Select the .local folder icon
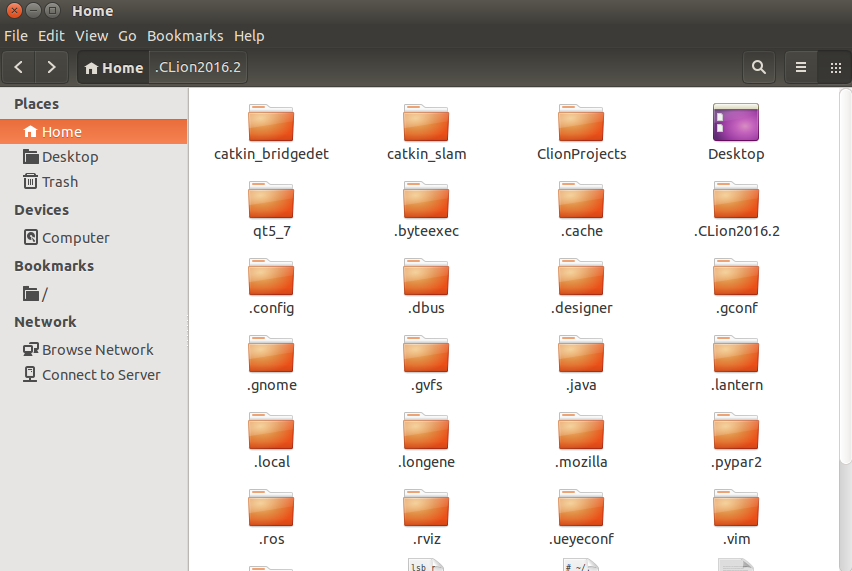 [271, 431]
